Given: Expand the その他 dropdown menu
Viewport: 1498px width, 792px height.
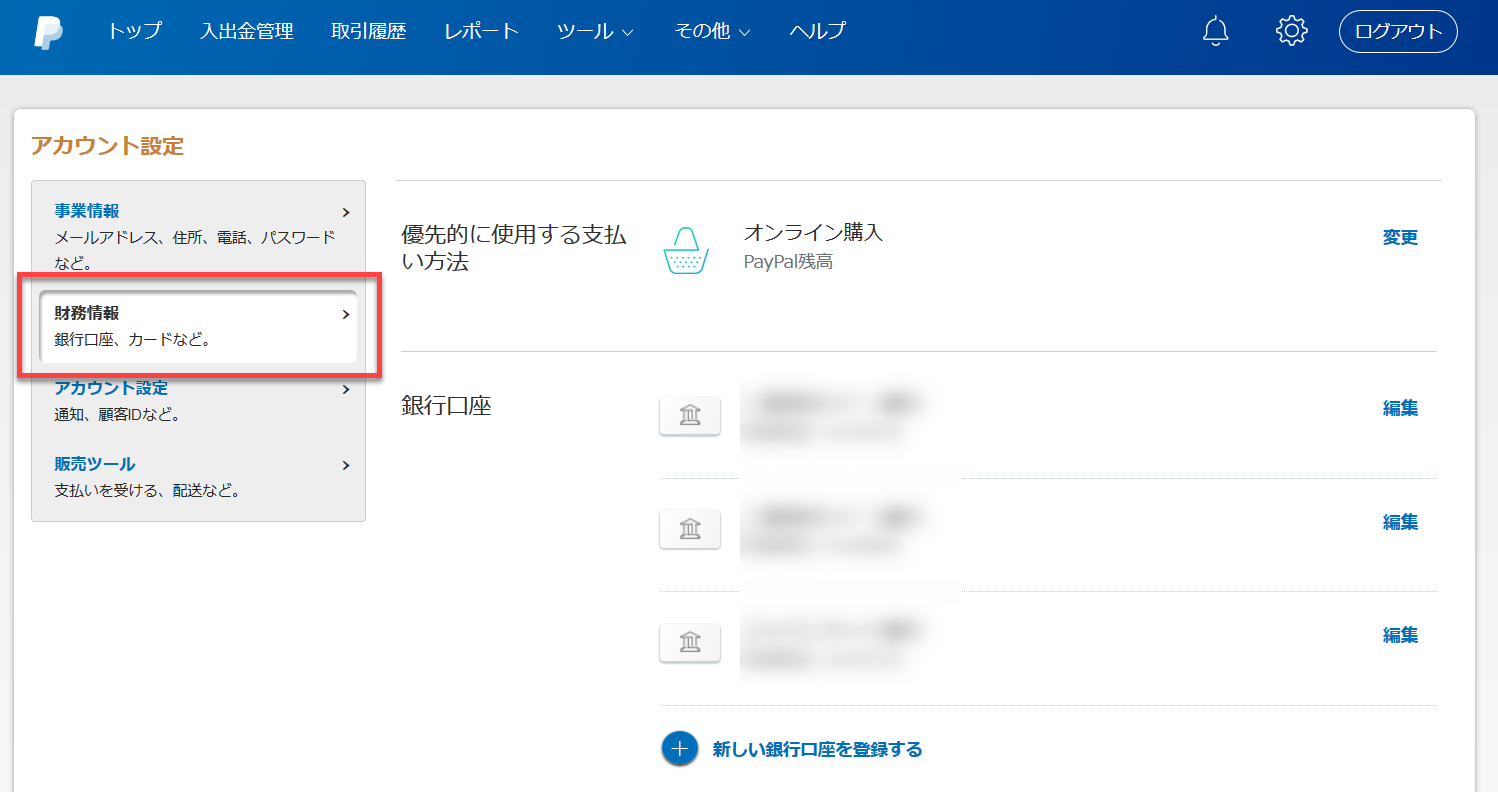Looking at the screenshot, I should 711,32.
